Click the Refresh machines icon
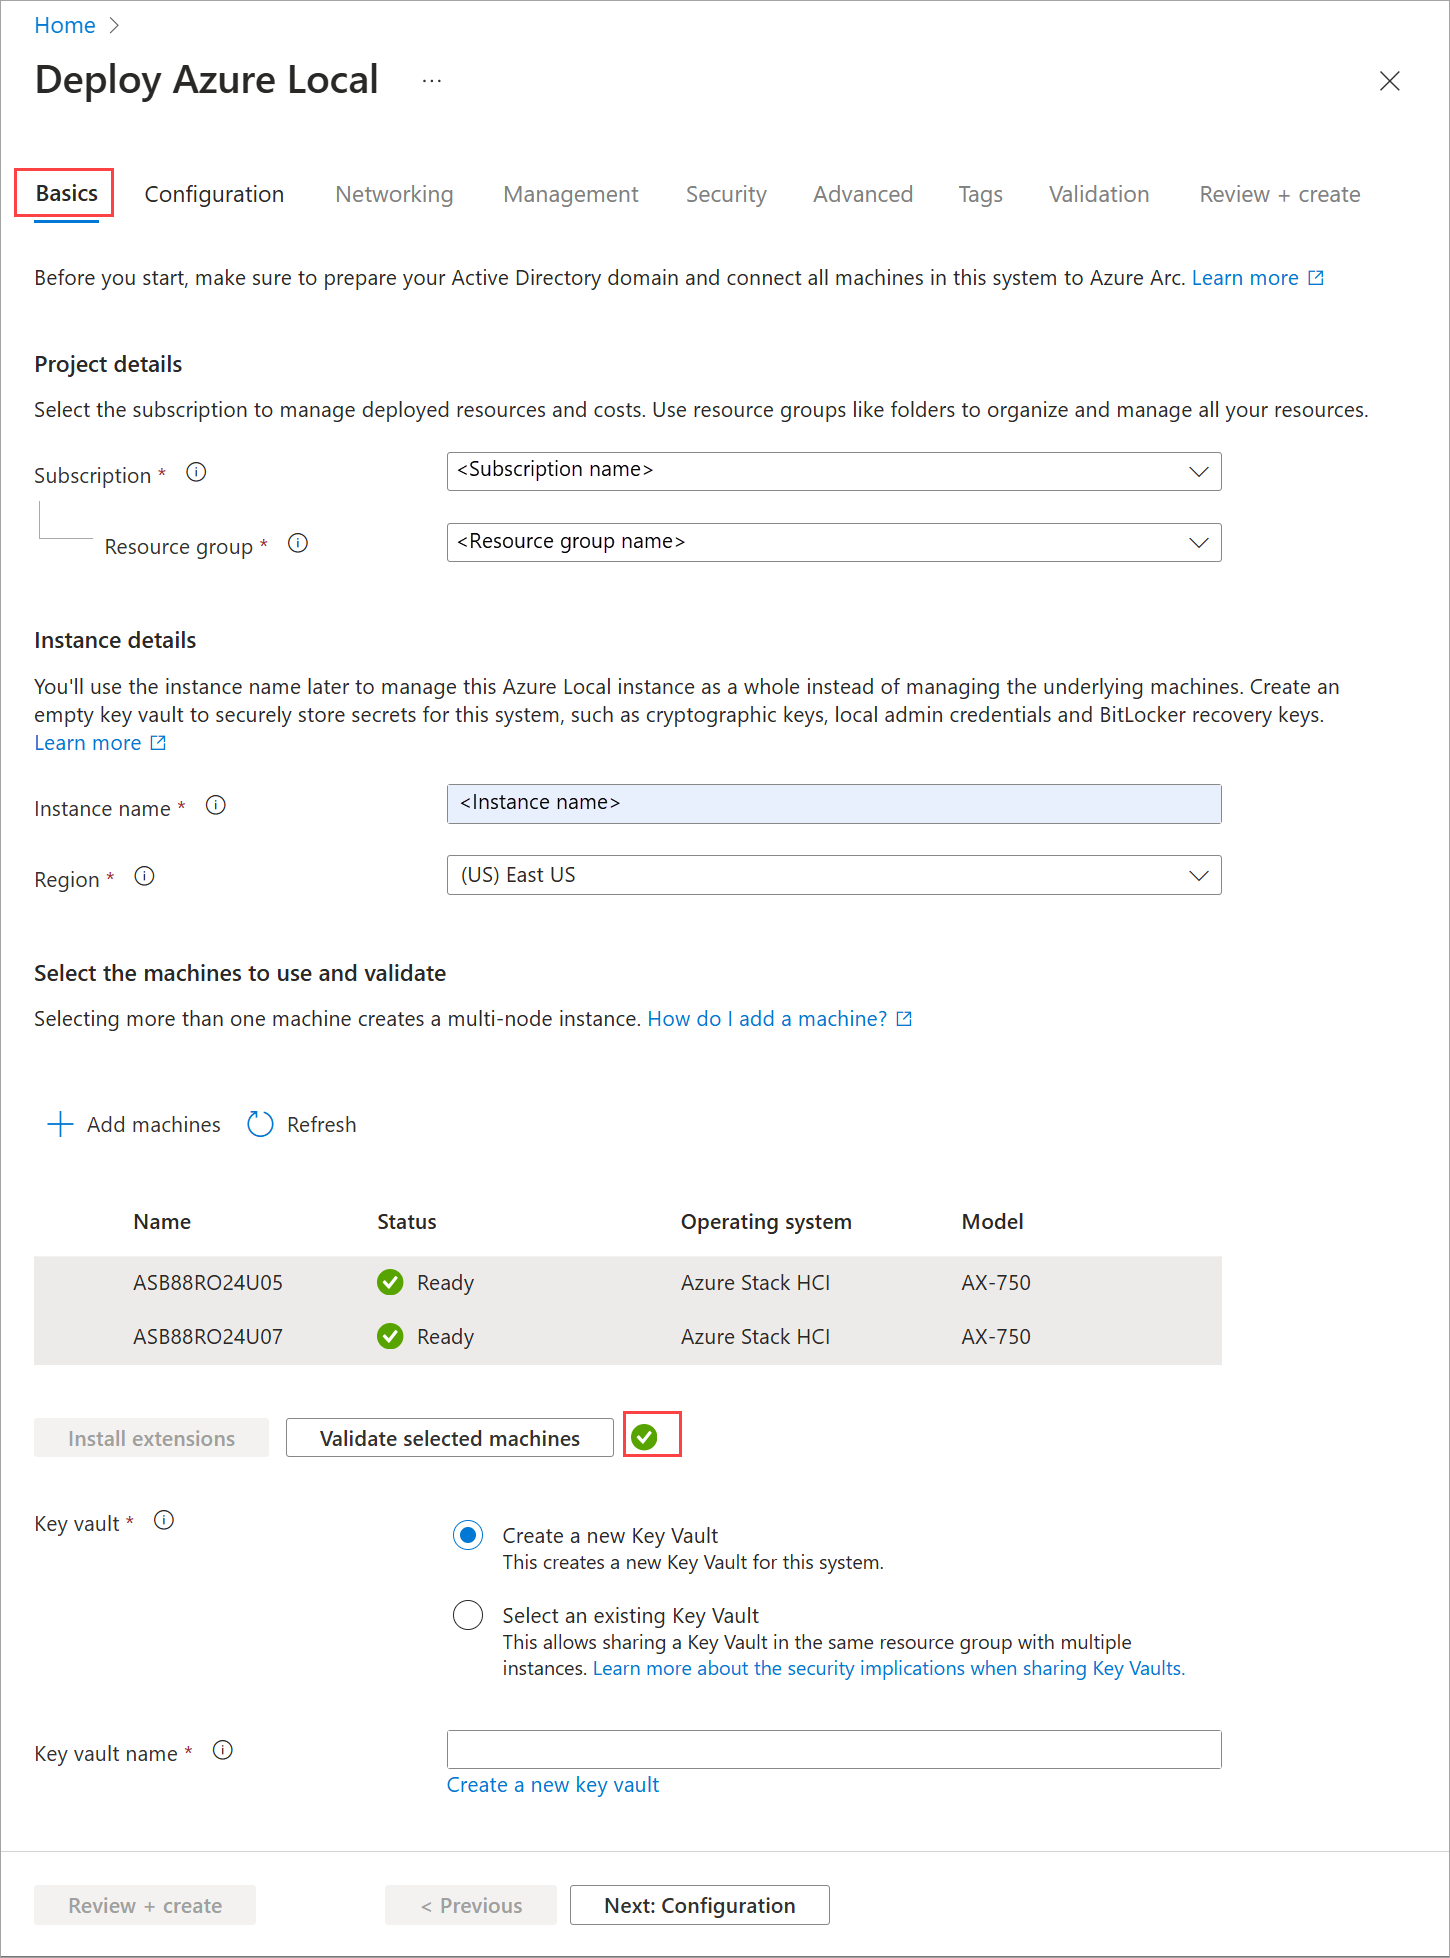Image resolution: width=1450 pixels, height=1958 pixels. tap(260, 1125)
